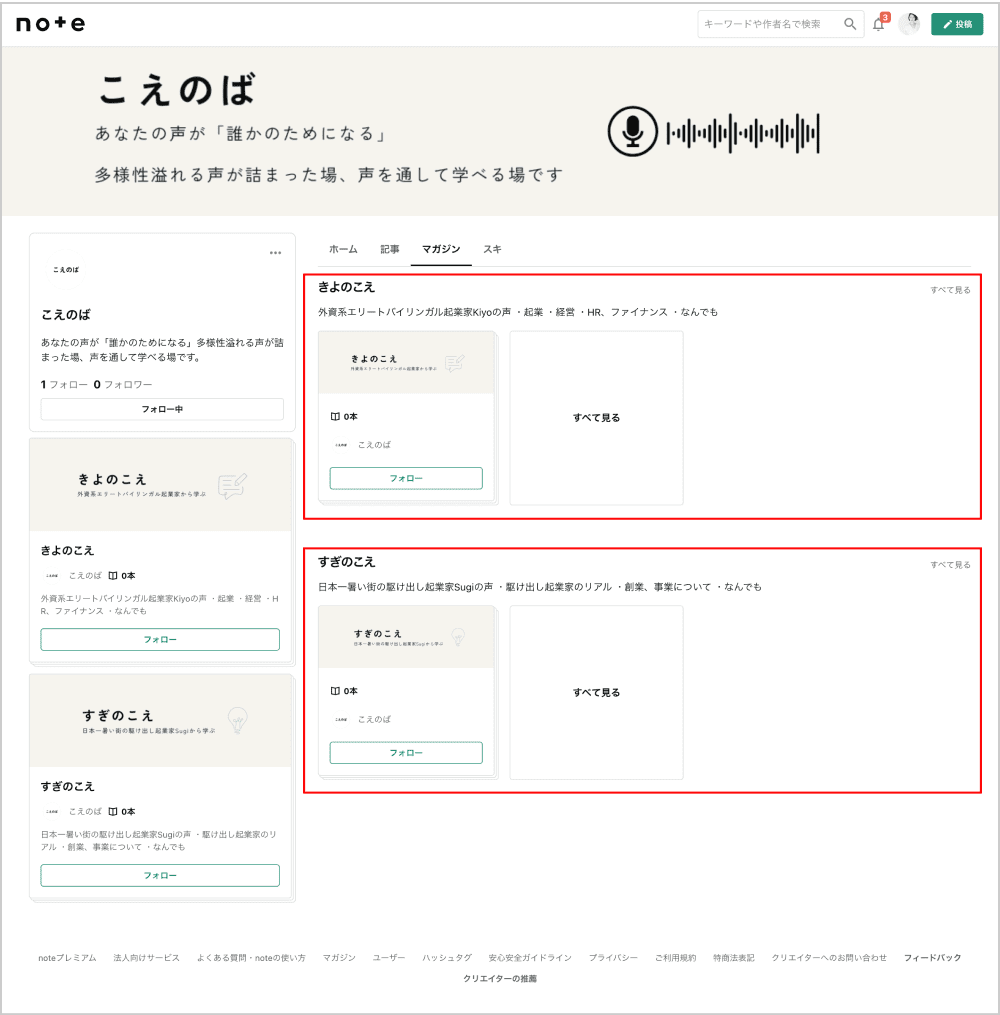The image size is (1000, 1015).
Task: Open the user avatar menu
Action: pyautogui.click(x=909, y=24)
